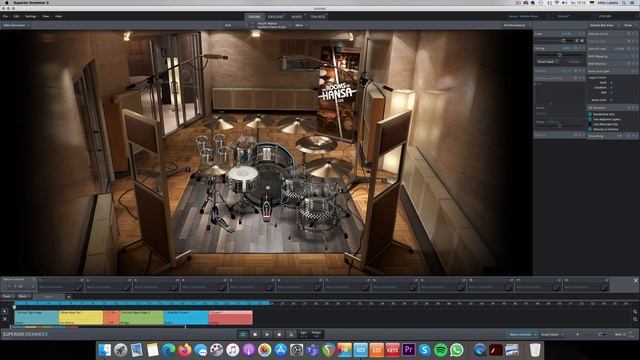
Task: Open the Song Creator button in bottom bar
Action: point(551,334)
